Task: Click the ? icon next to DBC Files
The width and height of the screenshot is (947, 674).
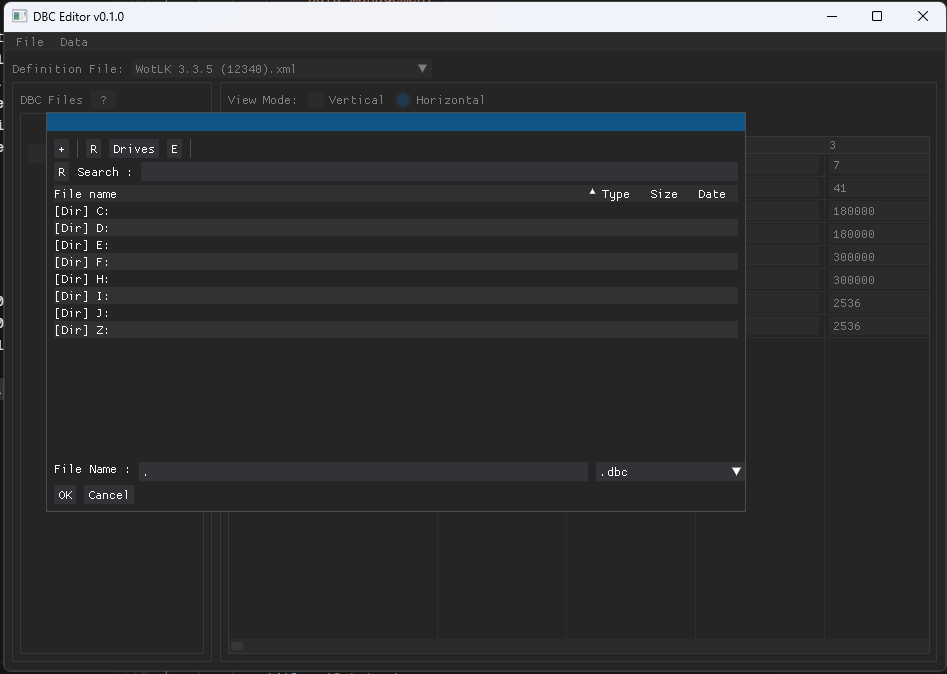Action: tap(102, 99)
